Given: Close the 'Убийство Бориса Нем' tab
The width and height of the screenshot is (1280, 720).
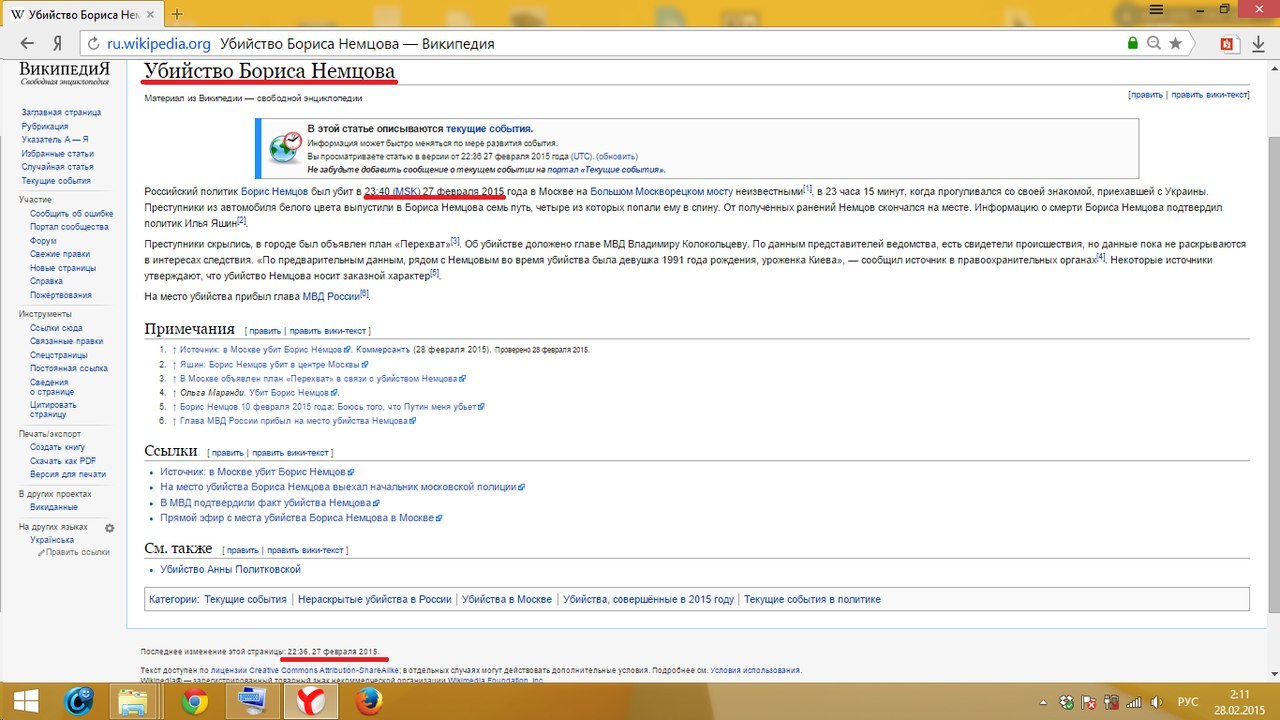Looking at the screenshot, I should (x=152, y=15).
